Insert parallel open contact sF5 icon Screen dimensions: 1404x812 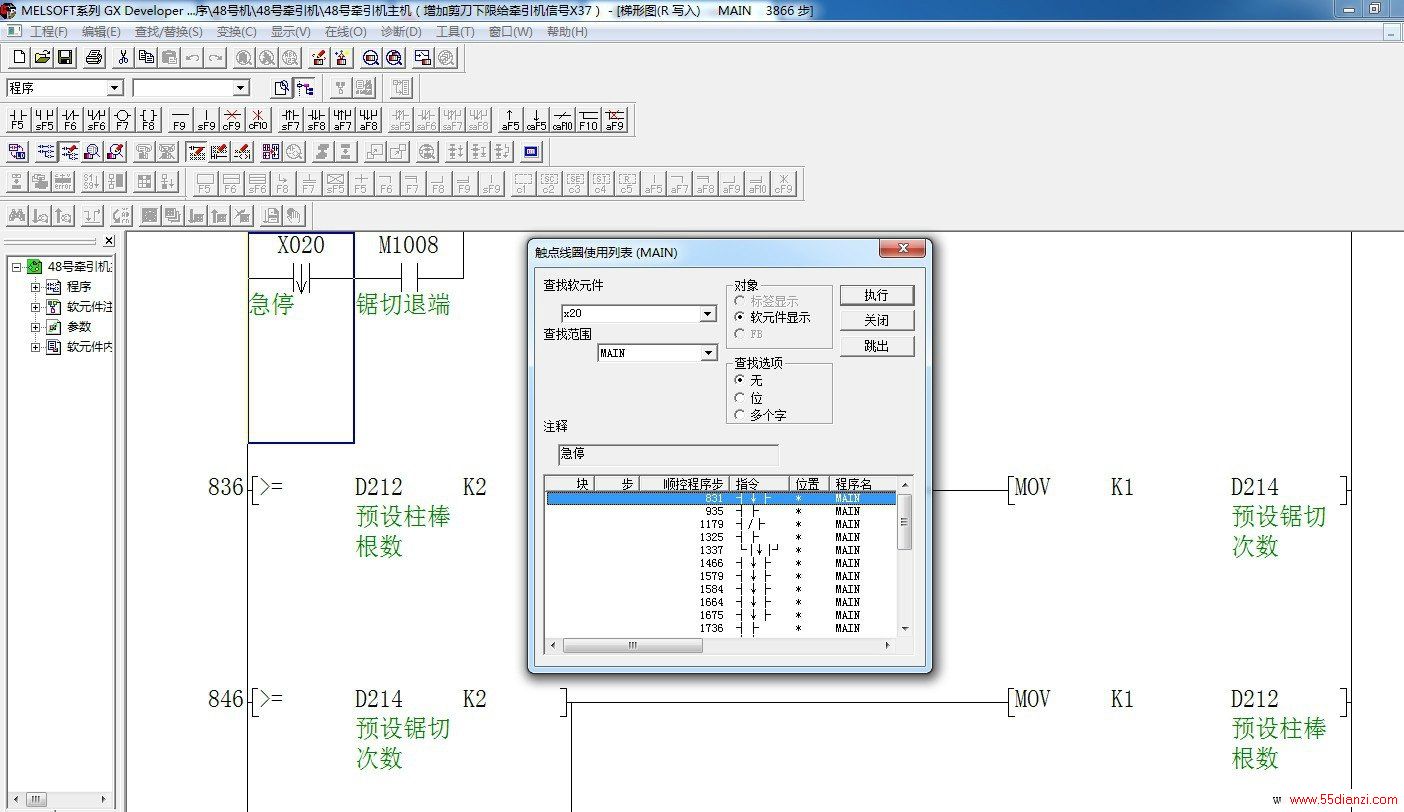tap(44, 120)
